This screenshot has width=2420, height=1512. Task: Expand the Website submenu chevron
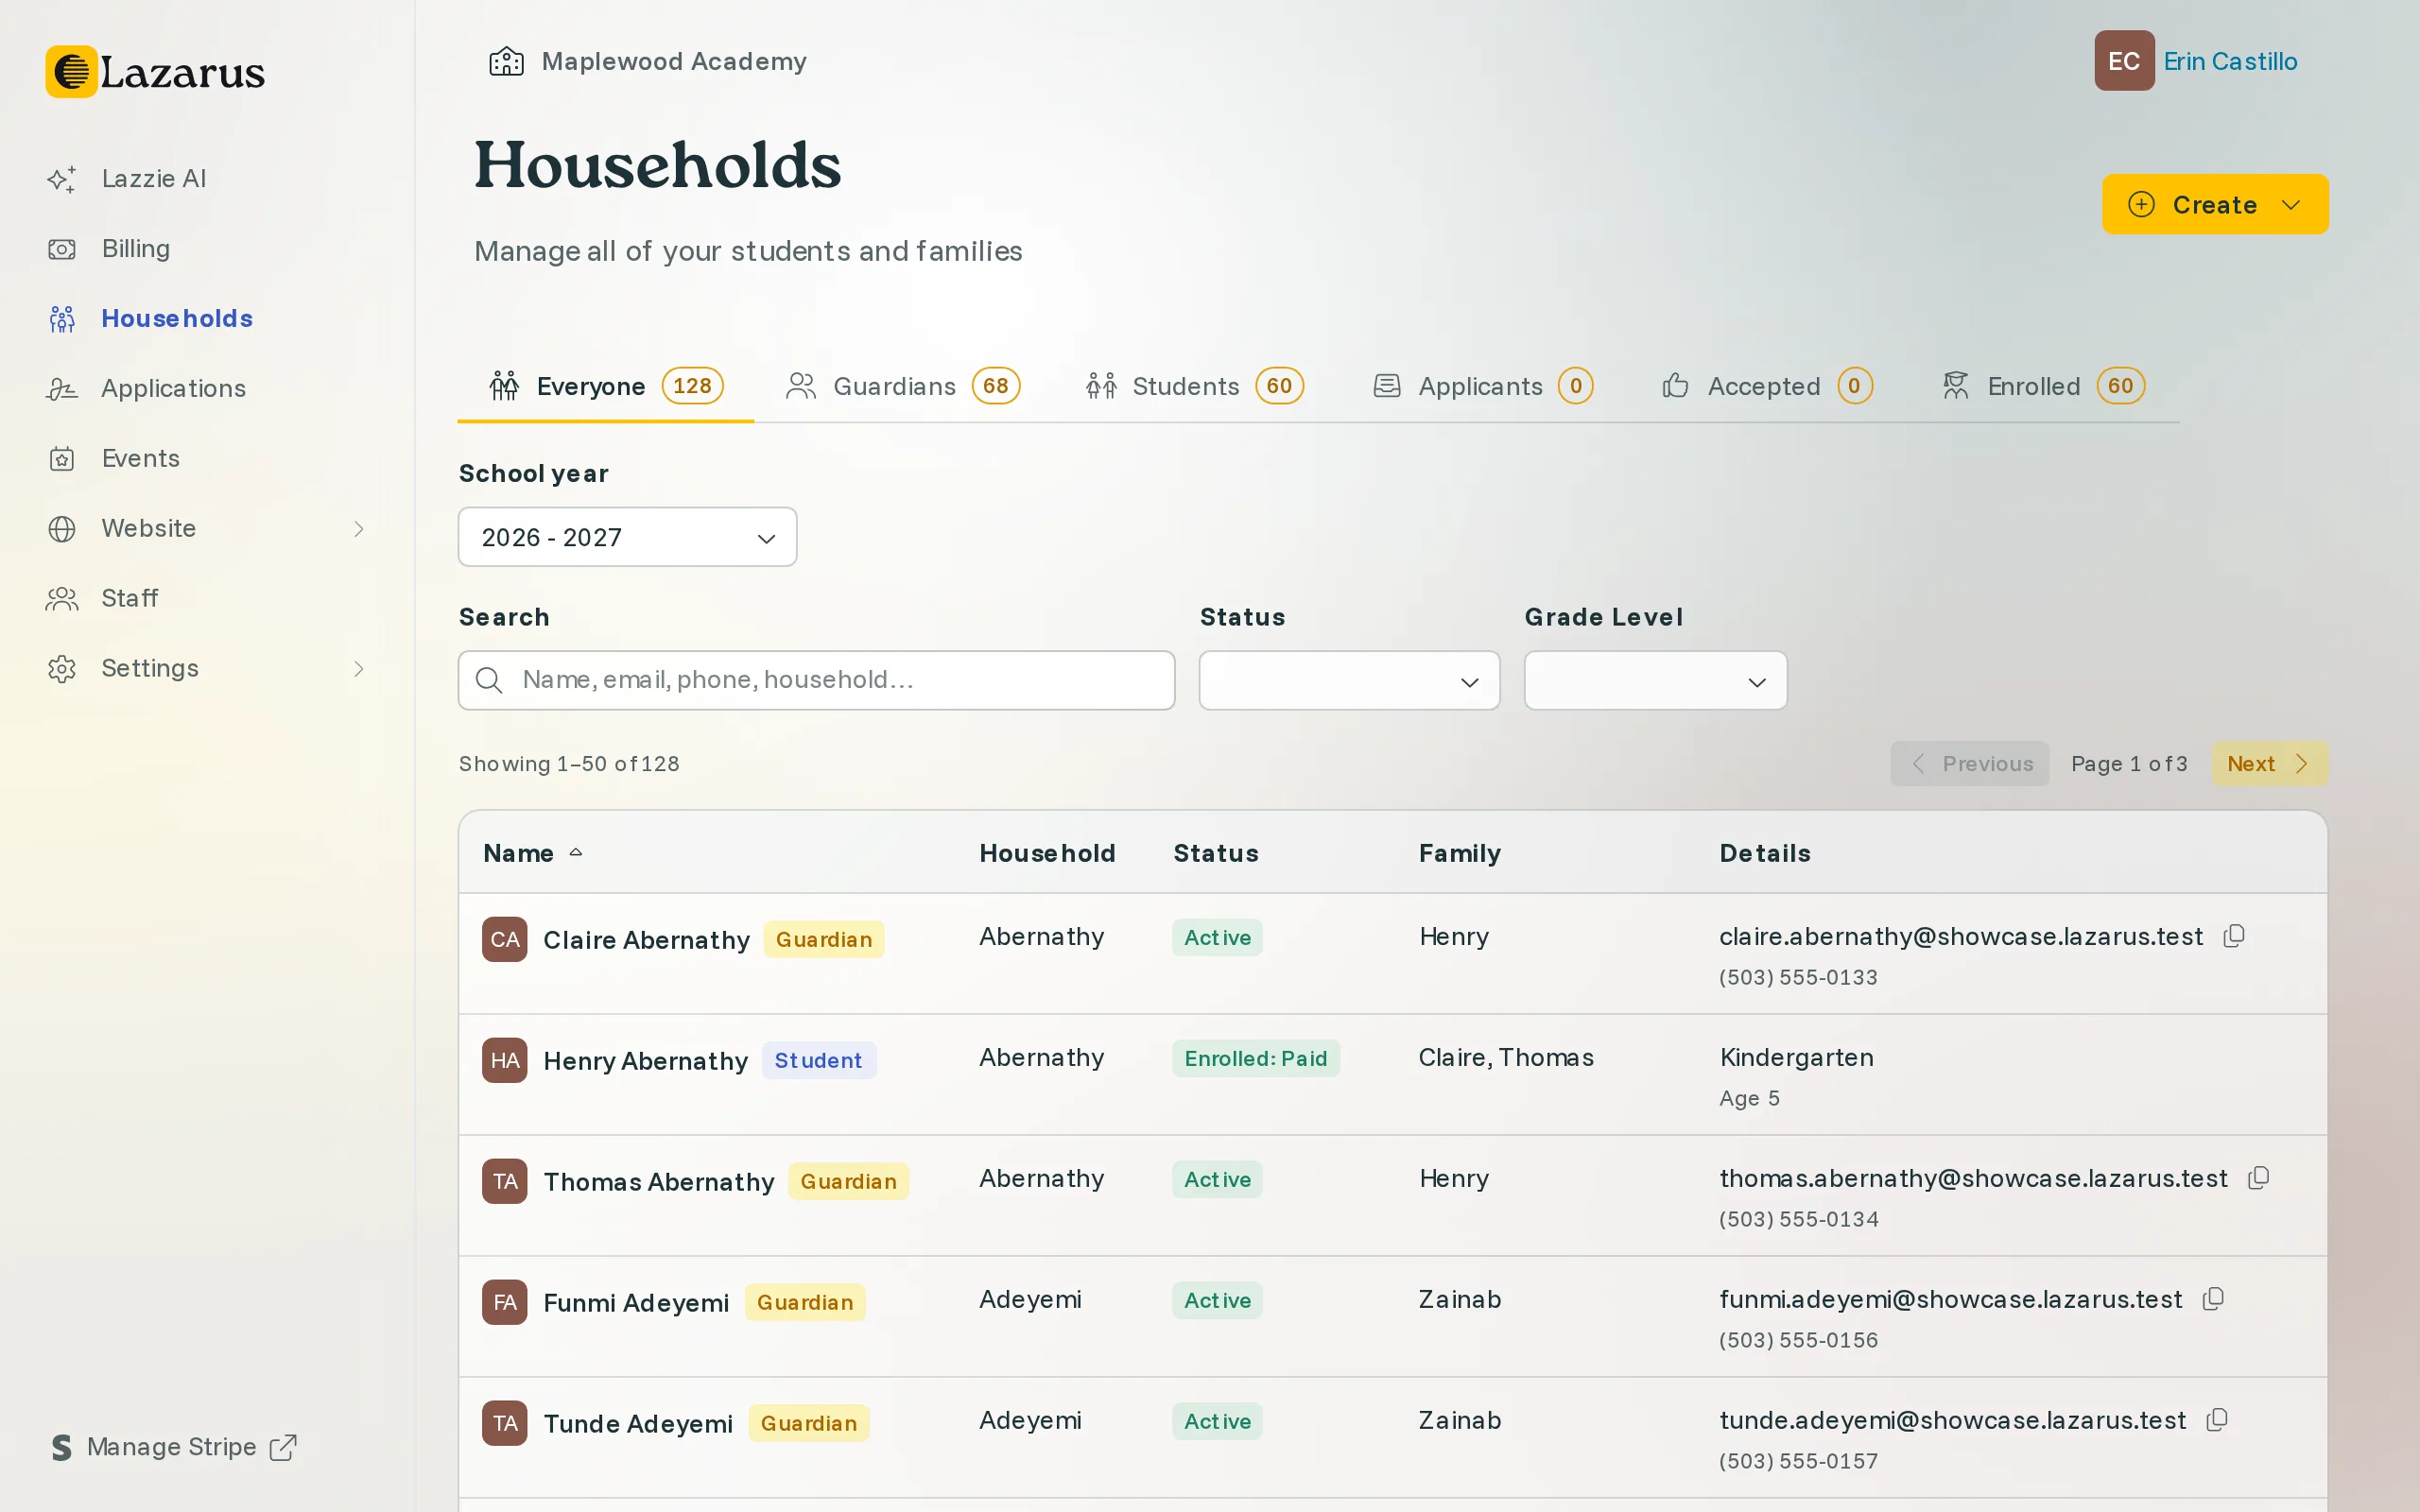pos(359,528)
